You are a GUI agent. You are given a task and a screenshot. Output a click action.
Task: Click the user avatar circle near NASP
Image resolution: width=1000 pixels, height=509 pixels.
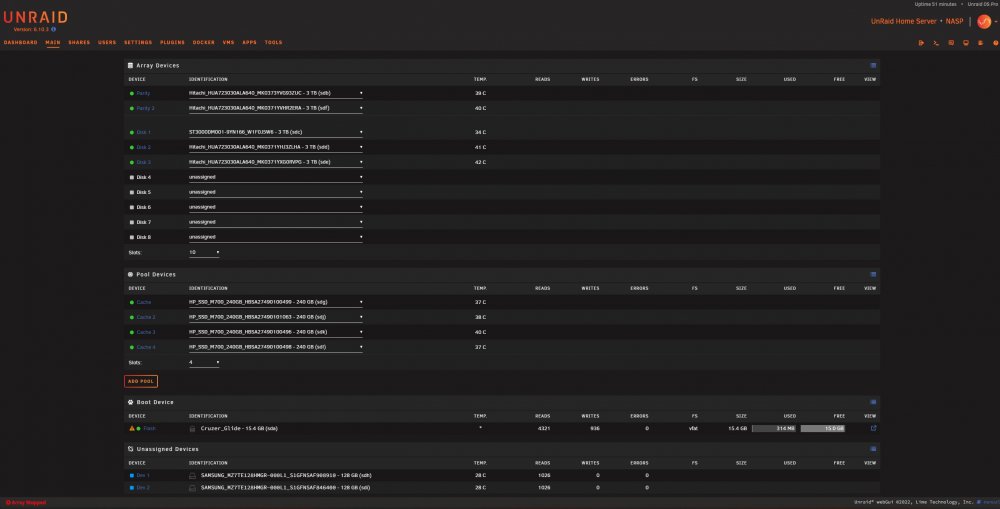tap(984, 21)
